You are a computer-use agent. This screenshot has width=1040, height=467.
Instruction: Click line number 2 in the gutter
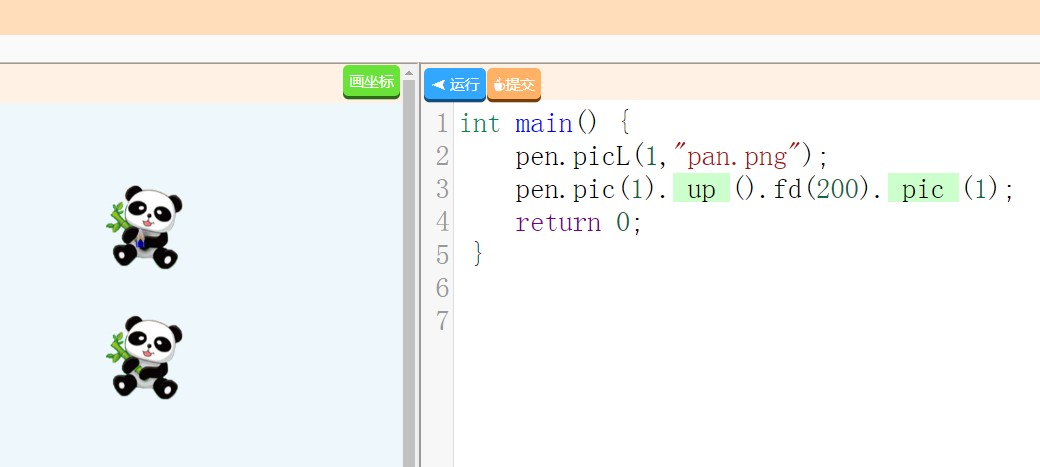click(442, 157)
